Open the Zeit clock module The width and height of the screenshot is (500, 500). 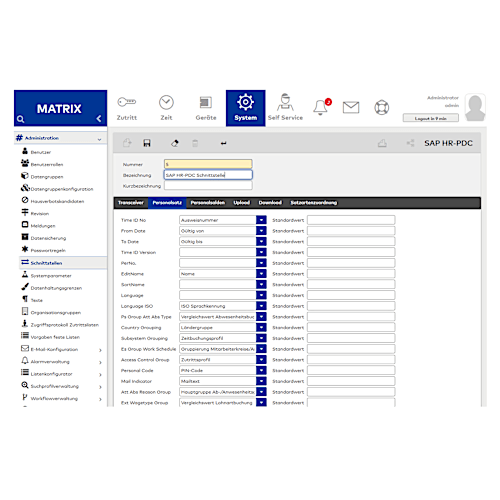(x=166, y=108)
